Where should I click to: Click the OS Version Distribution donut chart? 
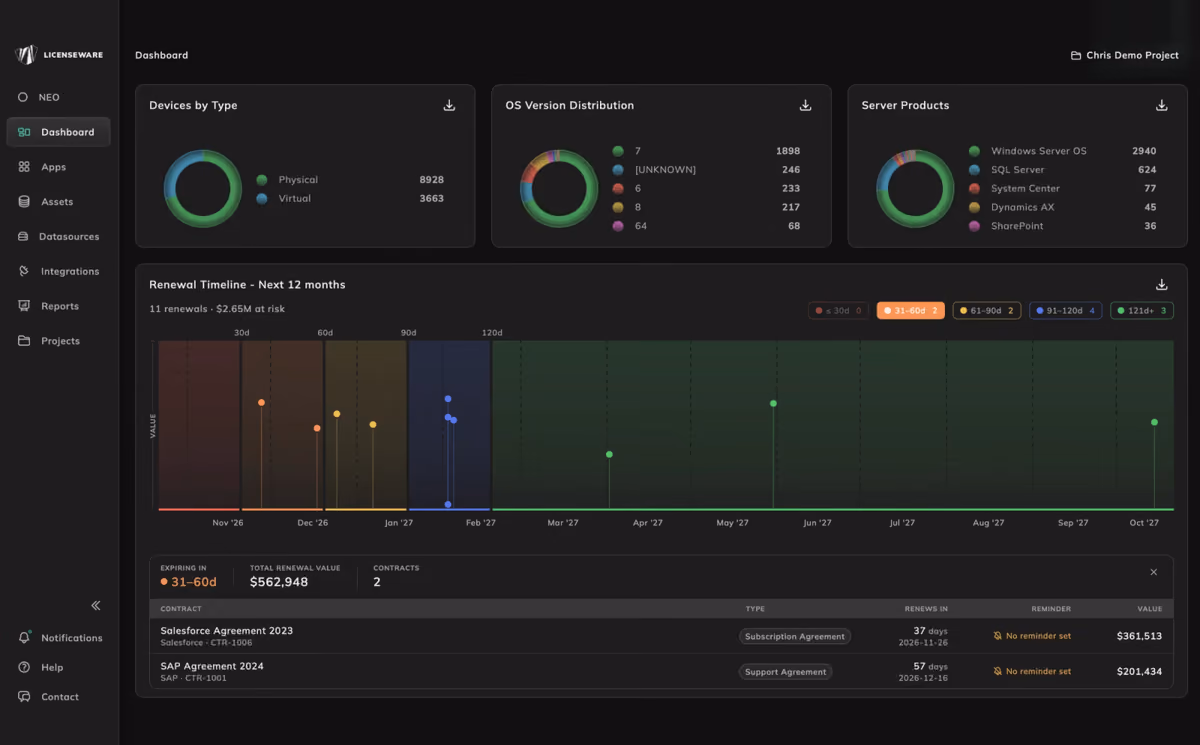coord(559,189)
